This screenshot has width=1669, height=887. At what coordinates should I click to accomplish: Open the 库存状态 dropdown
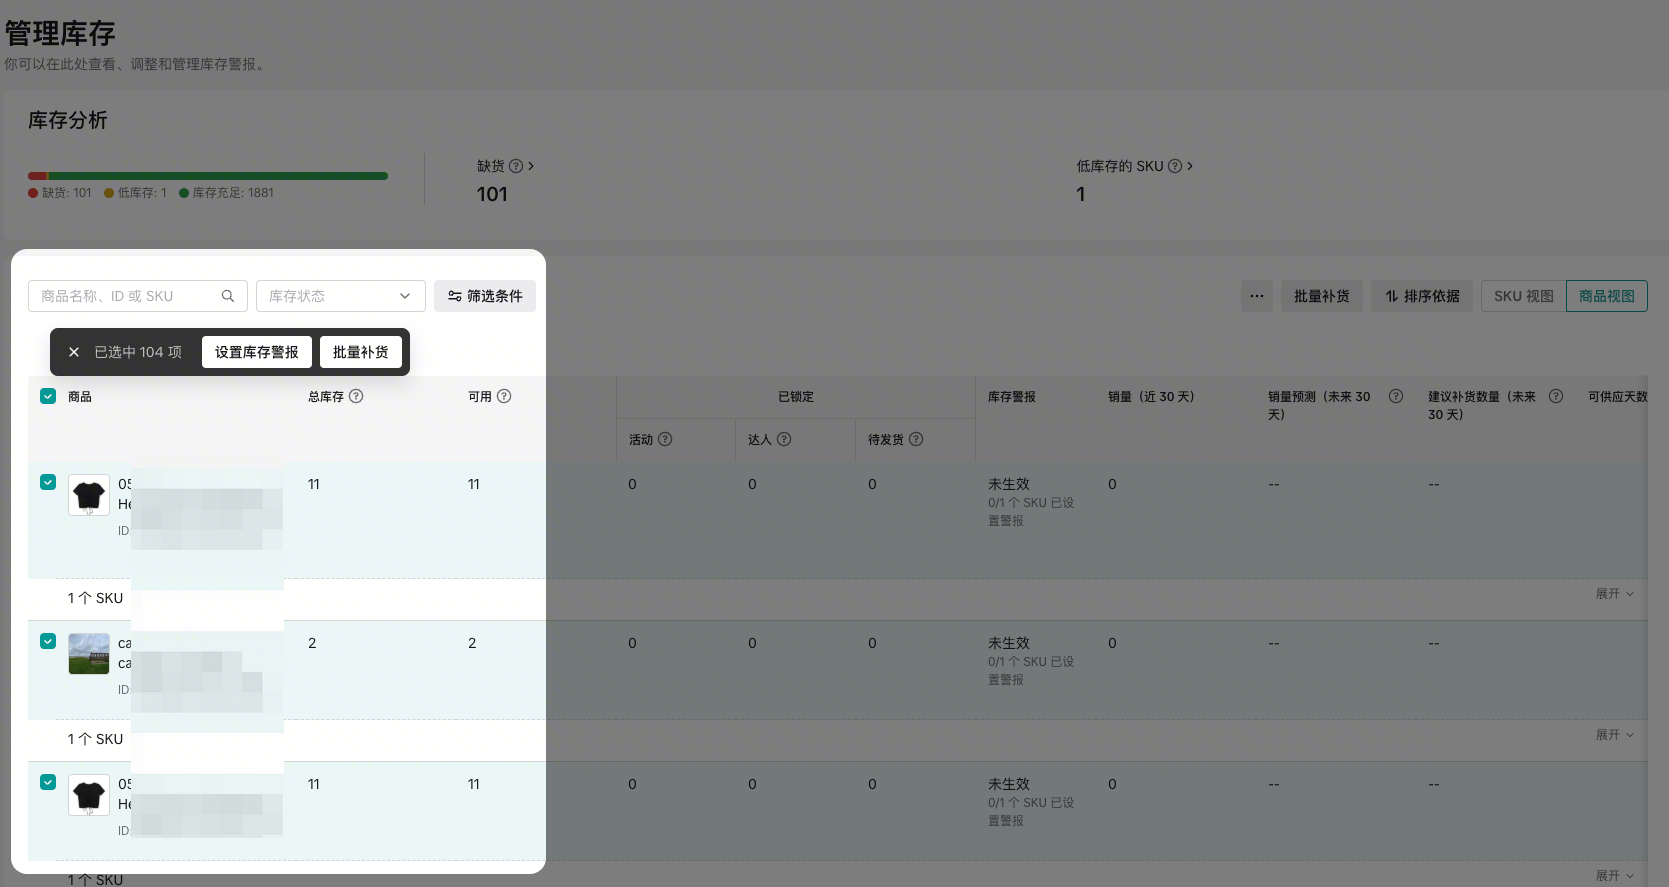[x=340, y=296]
